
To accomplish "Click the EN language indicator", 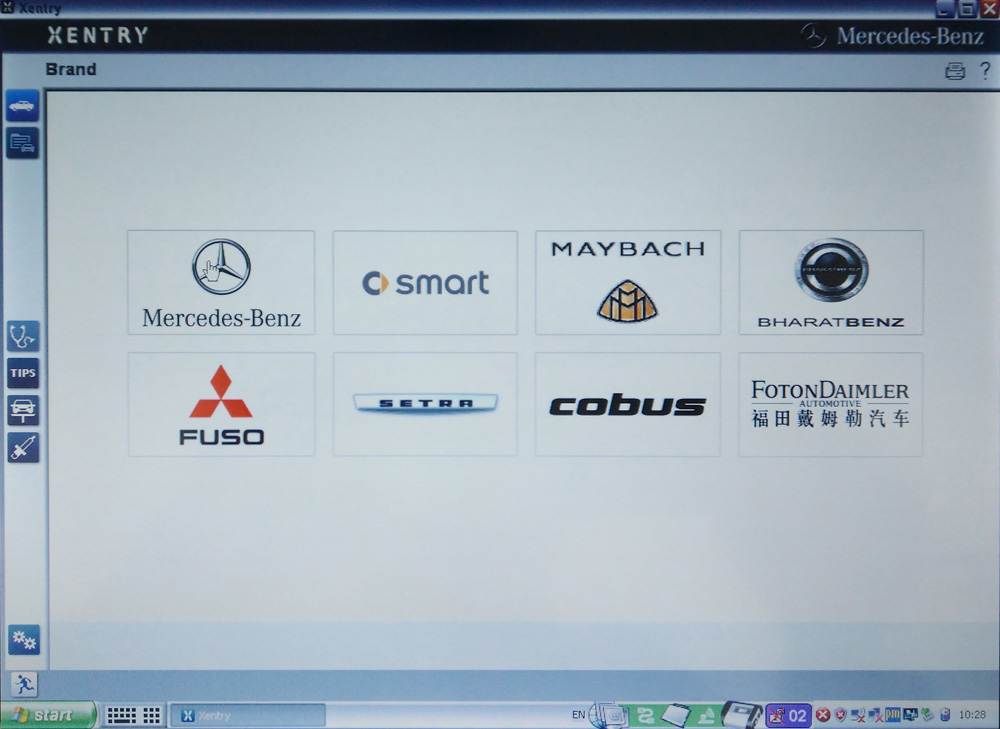I will pyautogui.click(x=578, y=715).
